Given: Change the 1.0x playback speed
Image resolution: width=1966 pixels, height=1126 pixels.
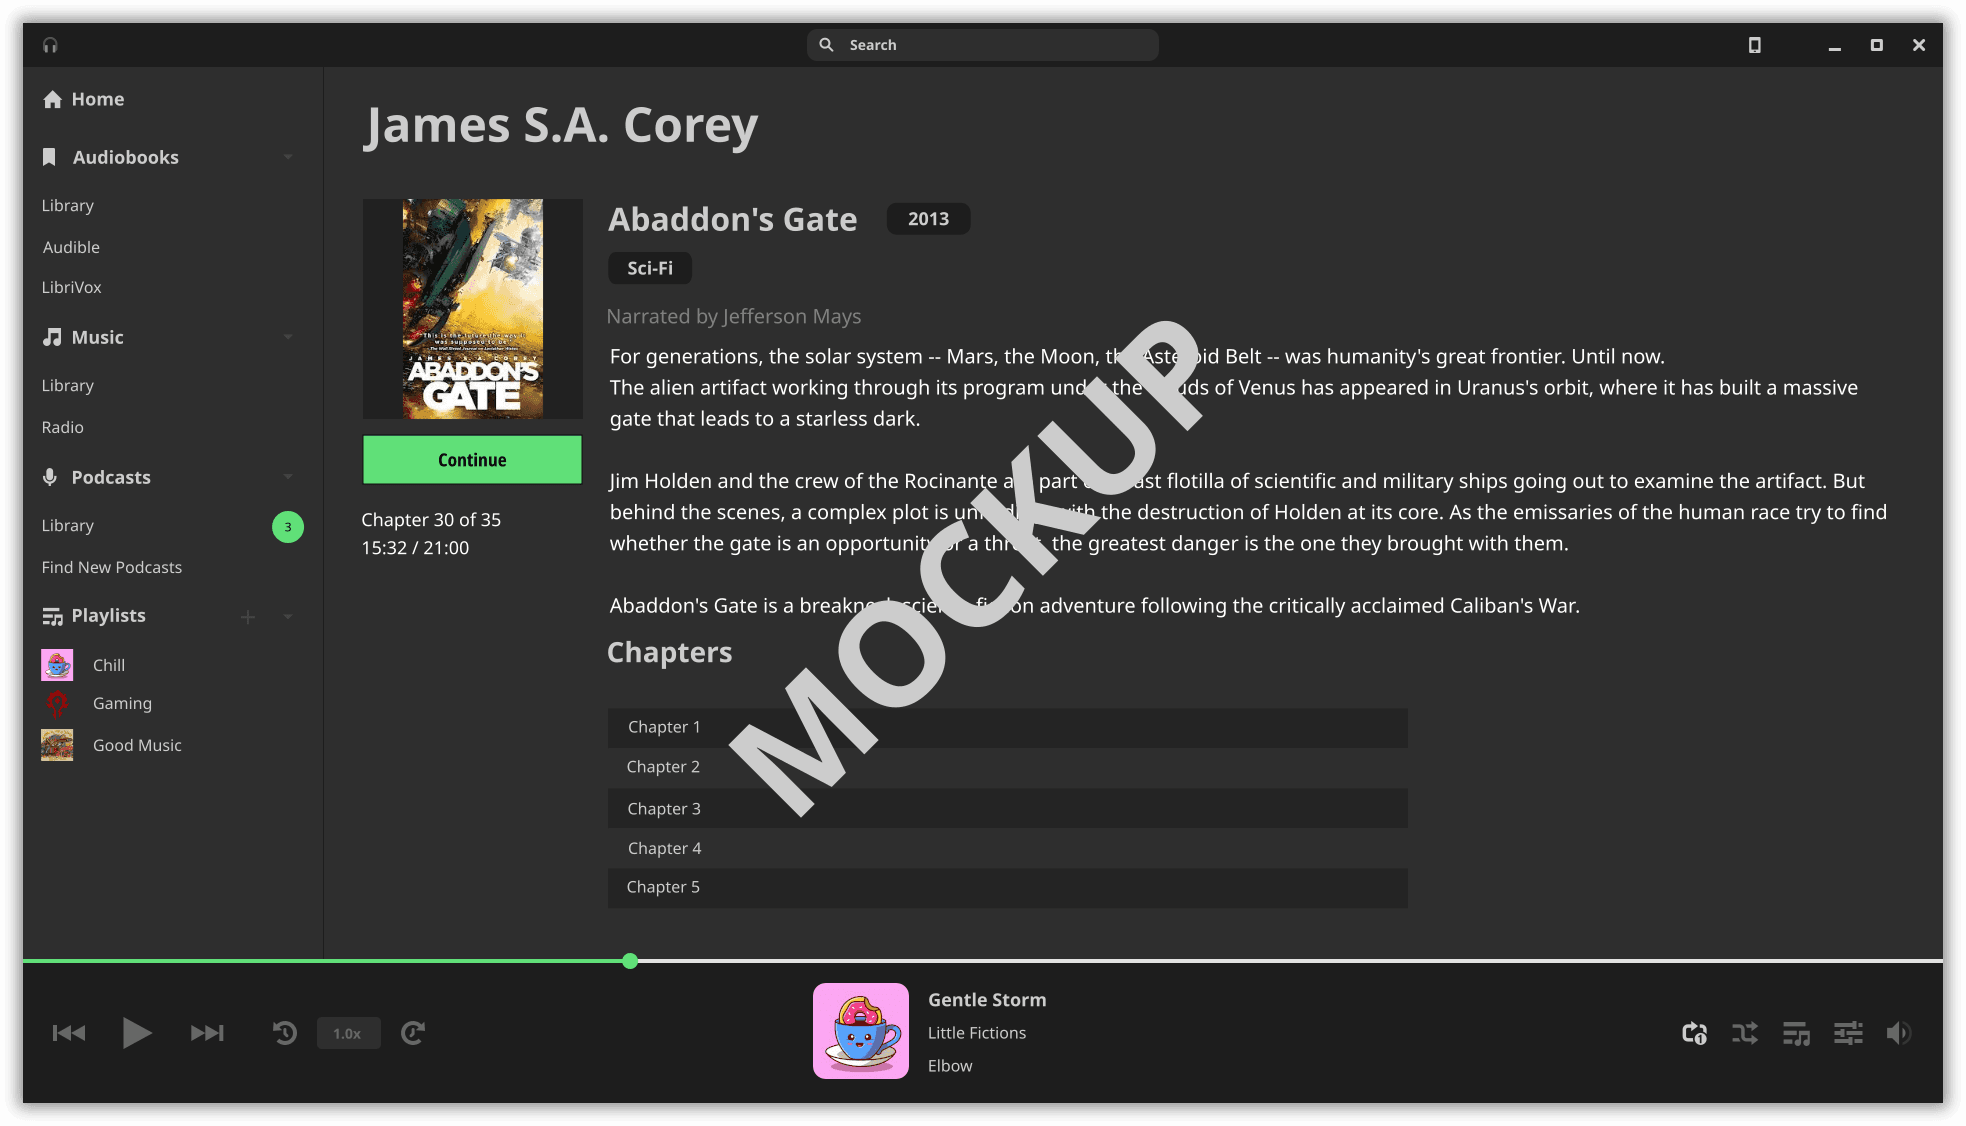Looking at the screenshot, I should 348,1033.
